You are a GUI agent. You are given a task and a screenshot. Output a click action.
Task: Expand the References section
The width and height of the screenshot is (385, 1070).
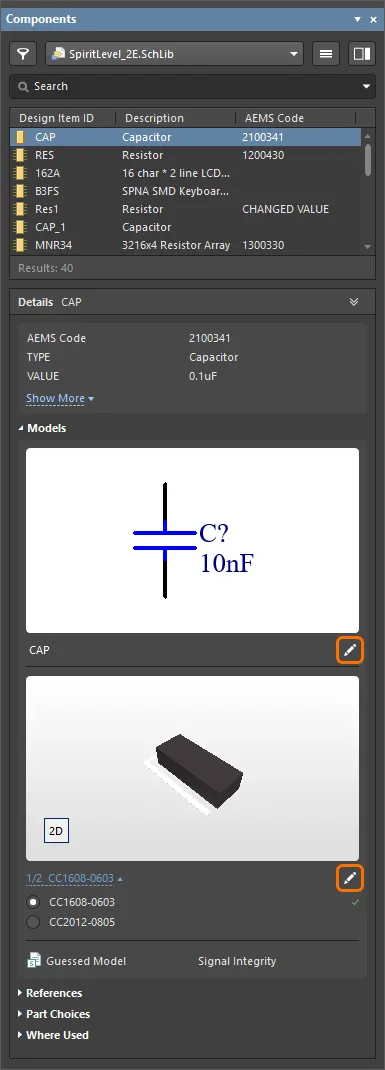pyautogui.click(x=50, y=993)
